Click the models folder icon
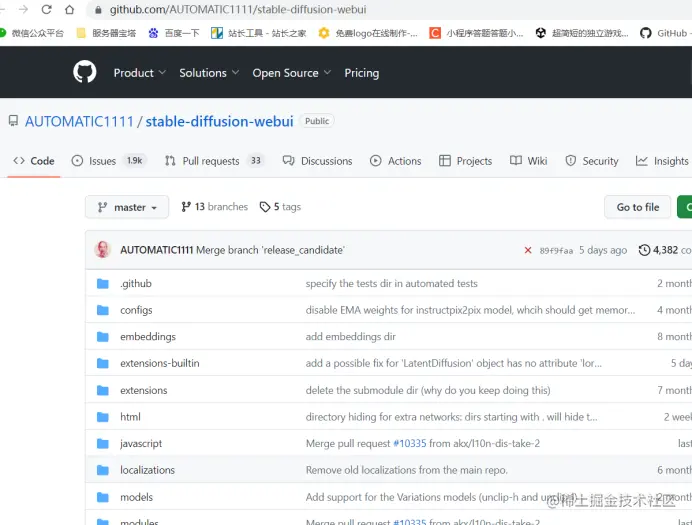The height and width of the screenshot is (525, 692). [103, 497]
